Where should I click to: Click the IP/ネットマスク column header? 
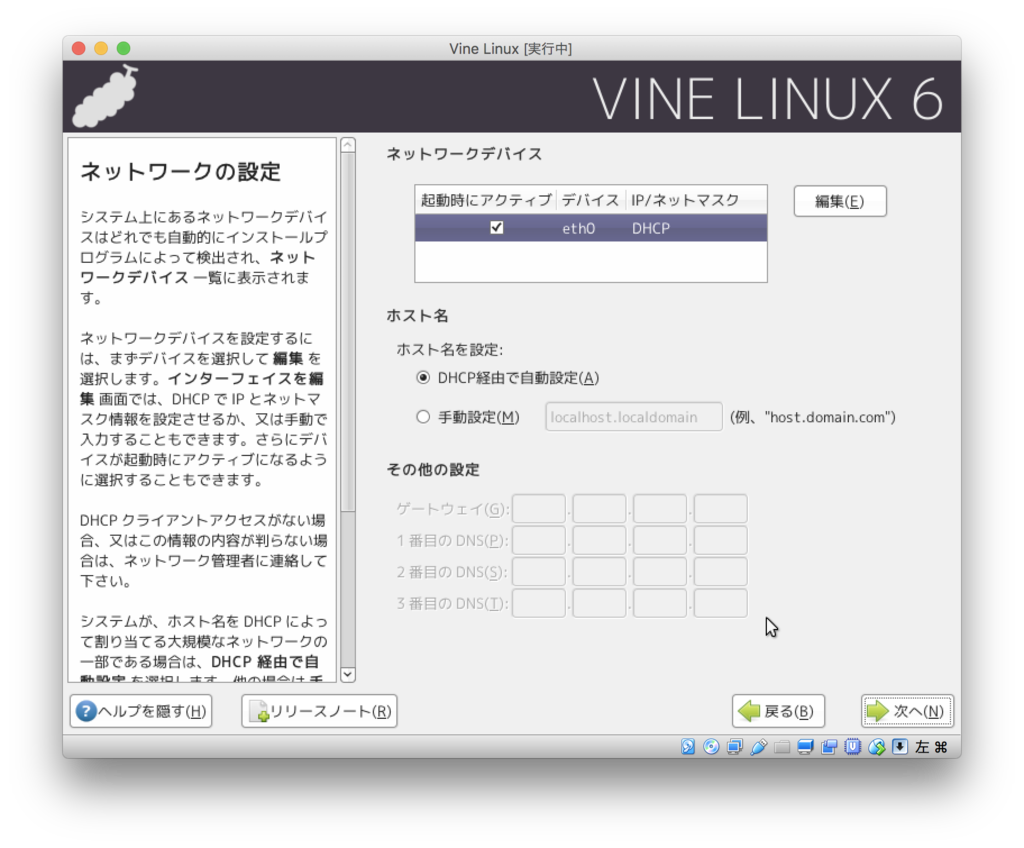(696, 200)
